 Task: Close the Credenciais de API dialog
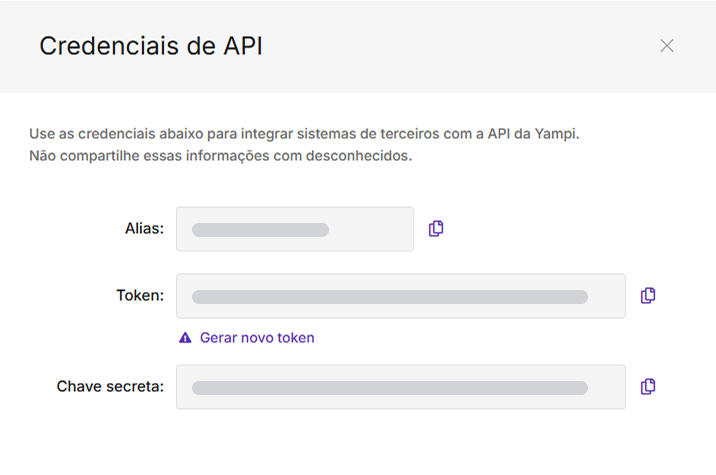pyautogui.click(x=667, y=45)
